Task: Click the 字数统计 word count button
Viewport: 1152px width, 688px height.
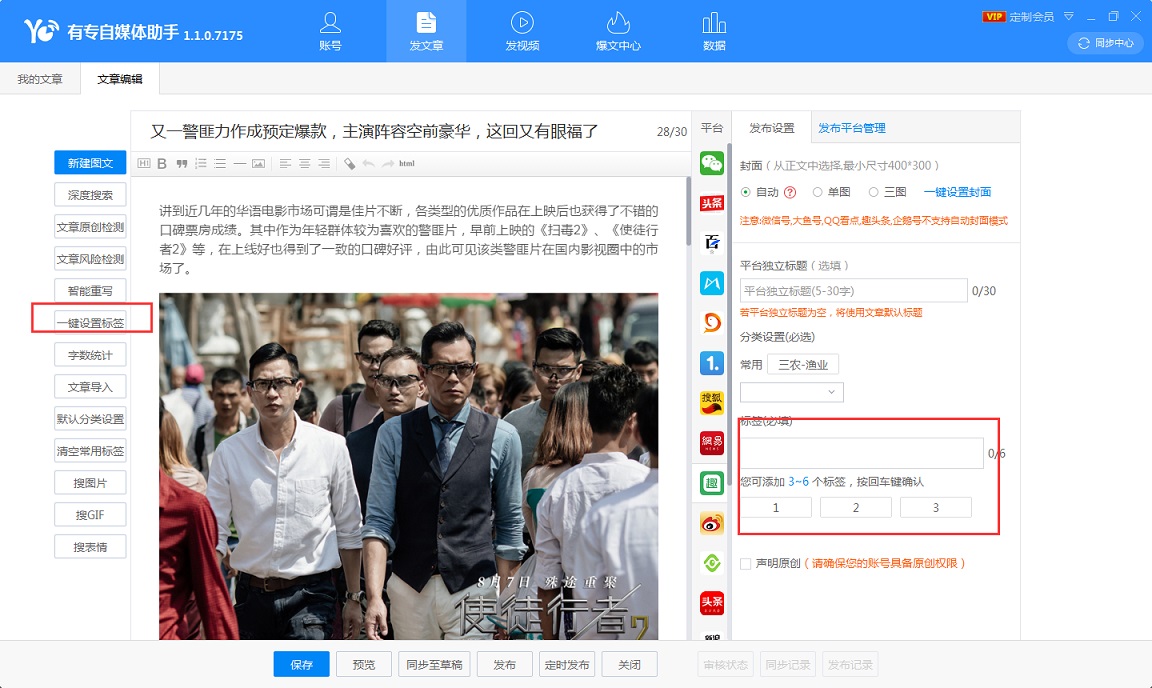Action: coord(90,354)
